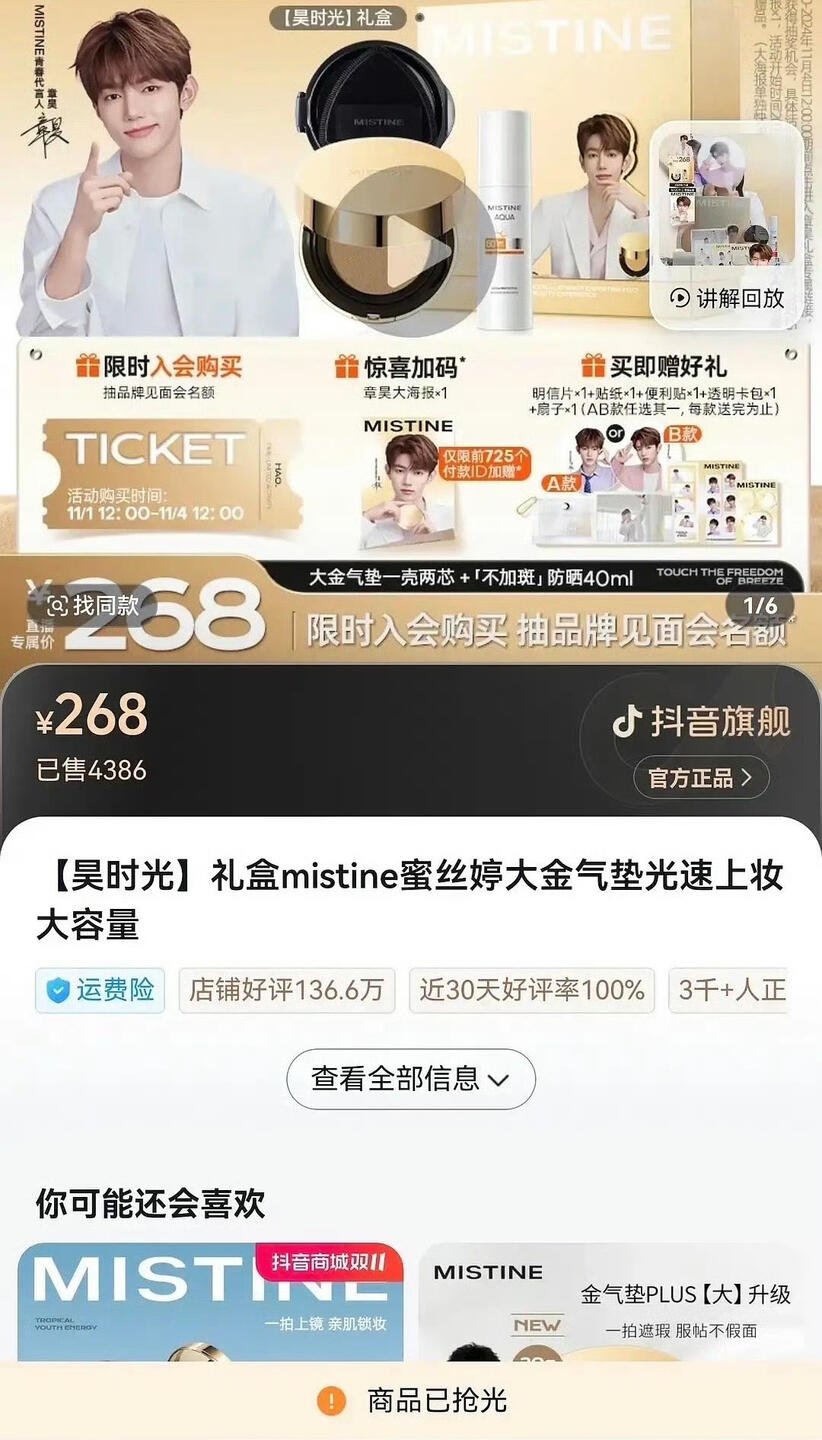Tap the partially visible 3千+人 tag
The width and height of the screenshot is (822, 1440).
tap(731, 990)
